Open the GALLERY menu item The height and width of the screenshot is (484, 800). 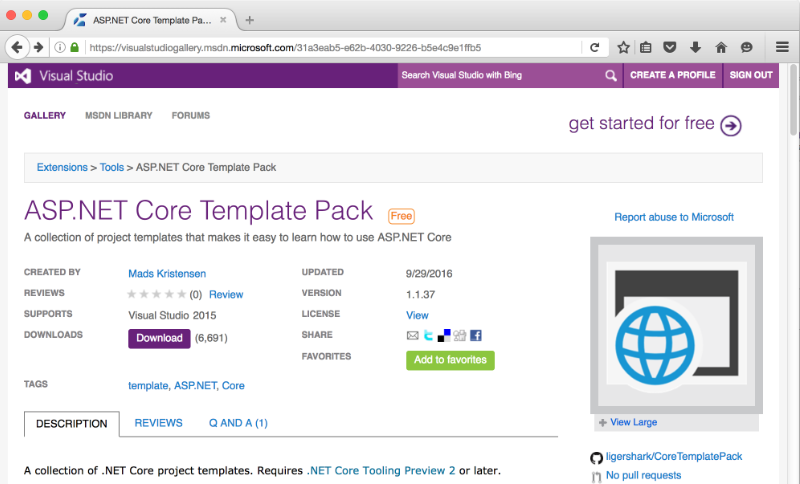pos(45,115)
